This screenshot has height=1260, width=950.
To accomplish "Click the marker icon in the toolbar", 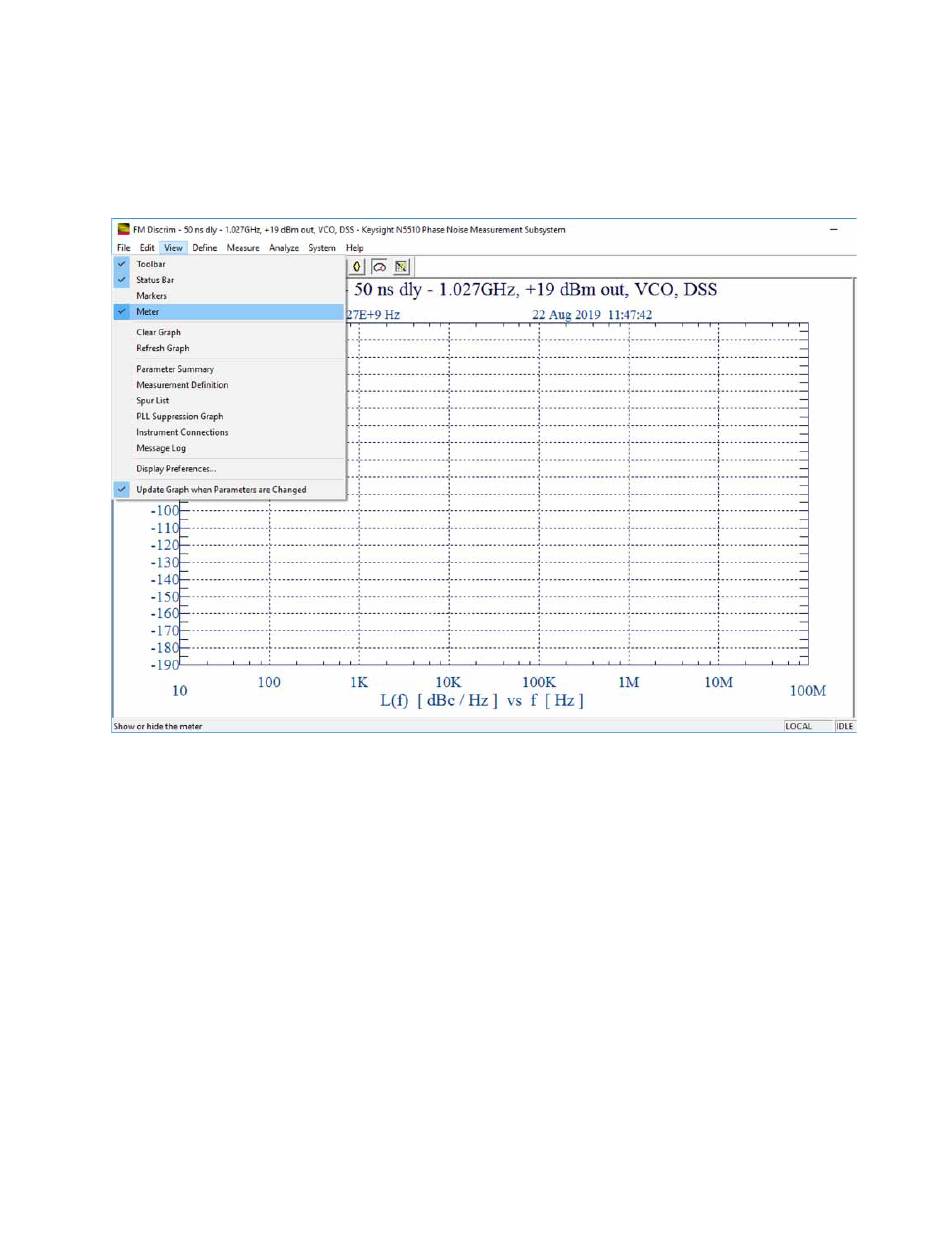I will (x=358, y=267).
